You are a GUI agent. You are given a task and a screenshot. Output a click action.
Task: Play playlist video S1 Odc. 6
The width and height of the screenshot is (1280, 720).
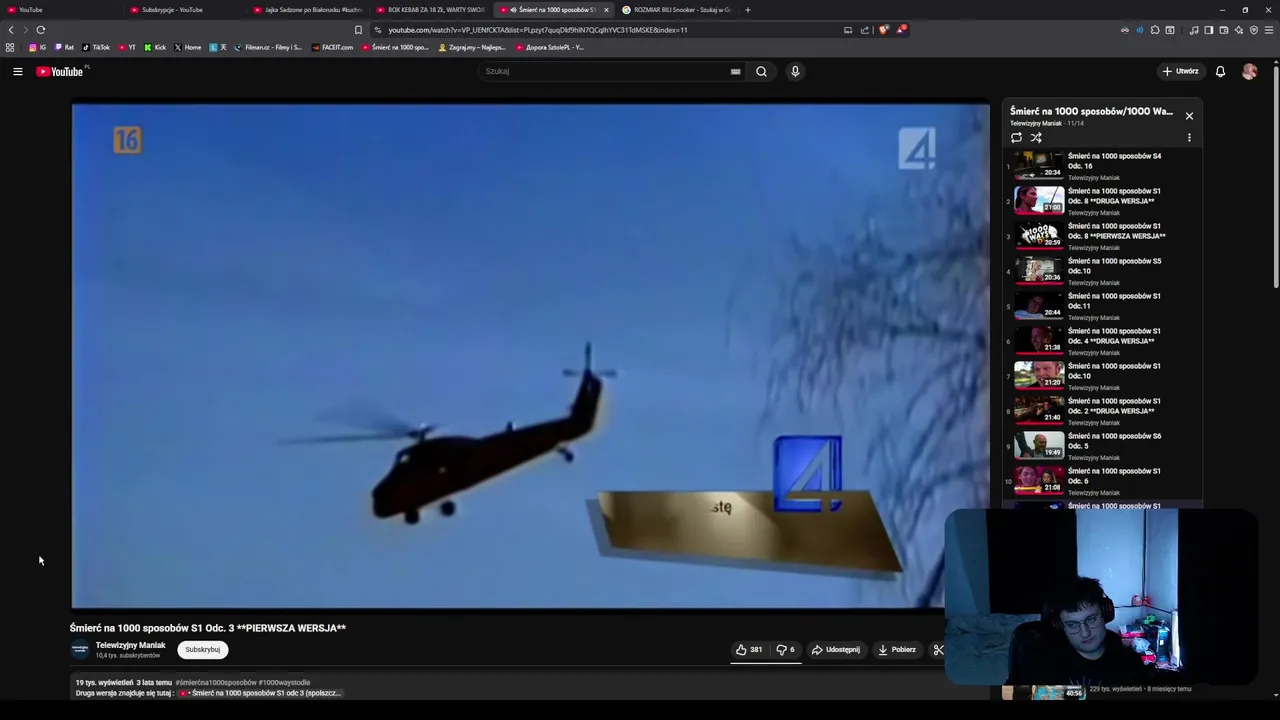tap(1101, 481)
